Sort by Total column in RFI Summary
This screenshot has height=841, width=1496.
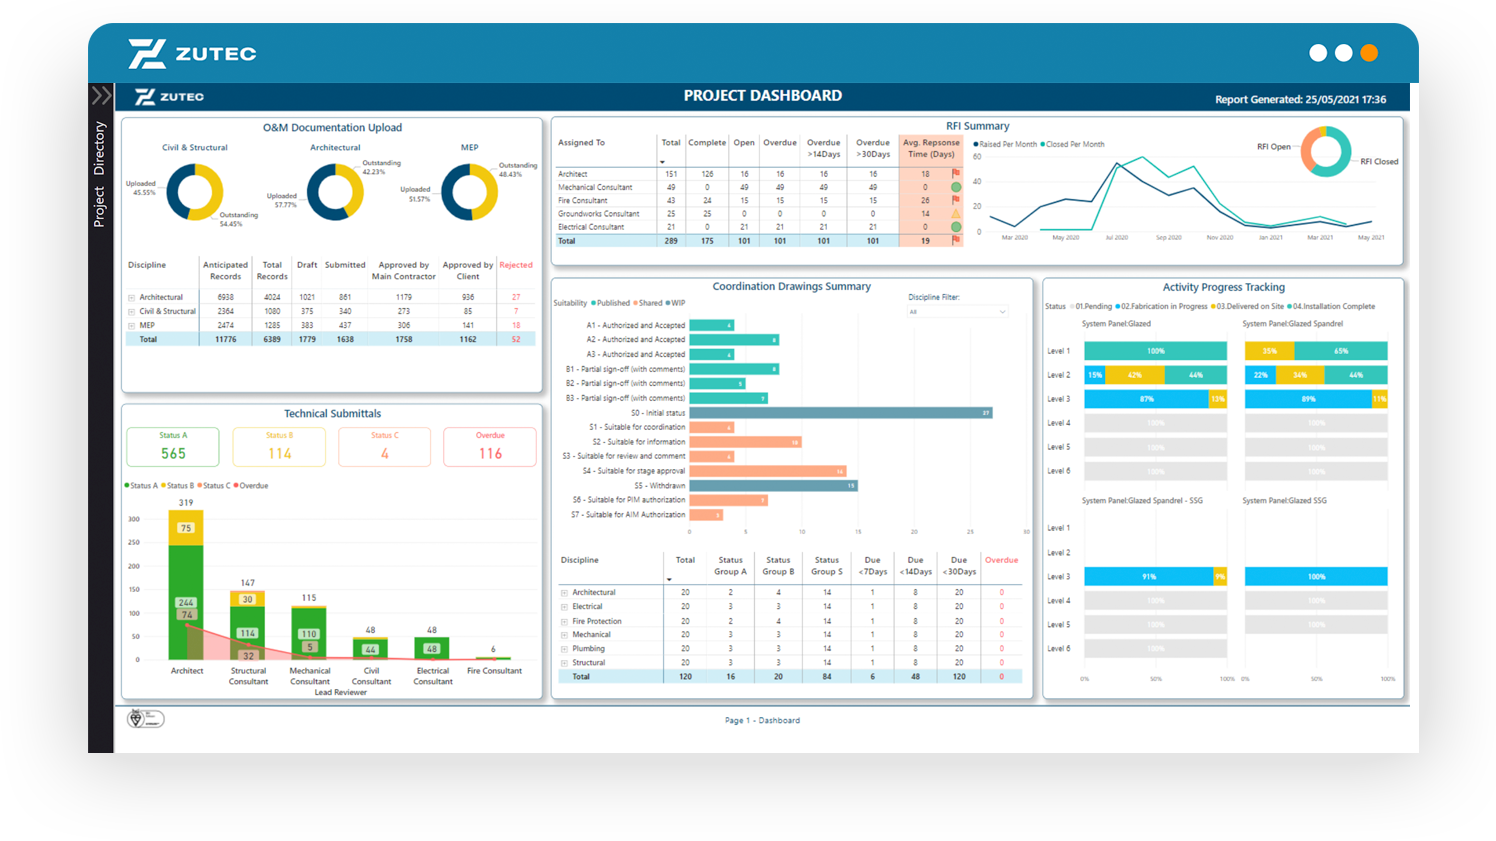point(670,143)
